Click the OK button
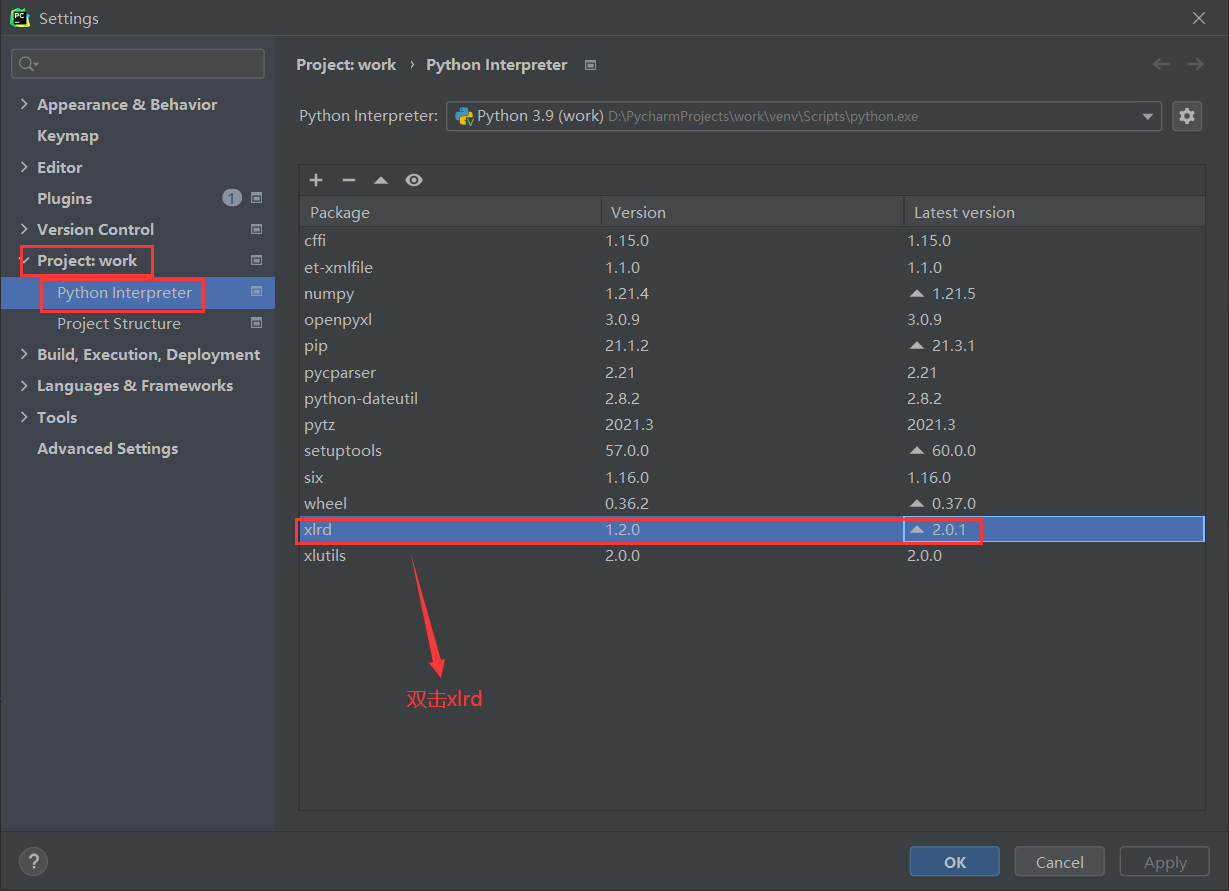 click(955, 862)
